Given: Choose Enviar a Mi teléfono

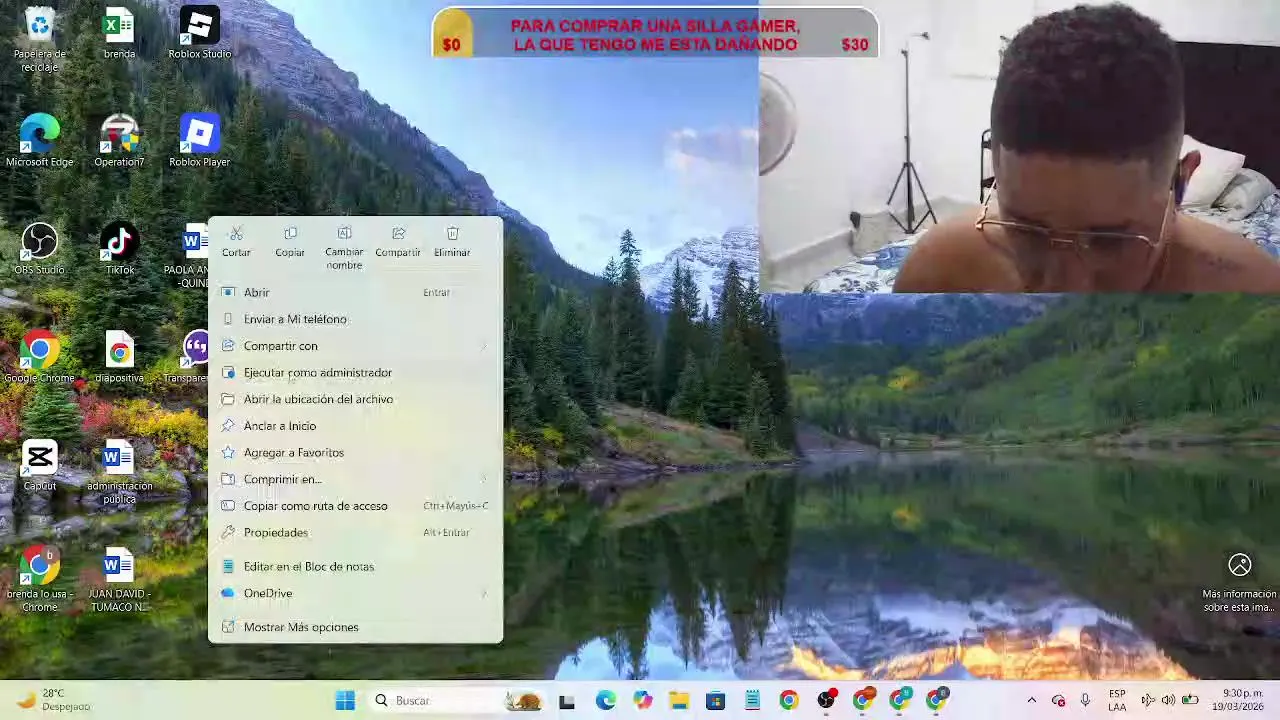Looking at the screenshot, I should [x=355, y=319].
